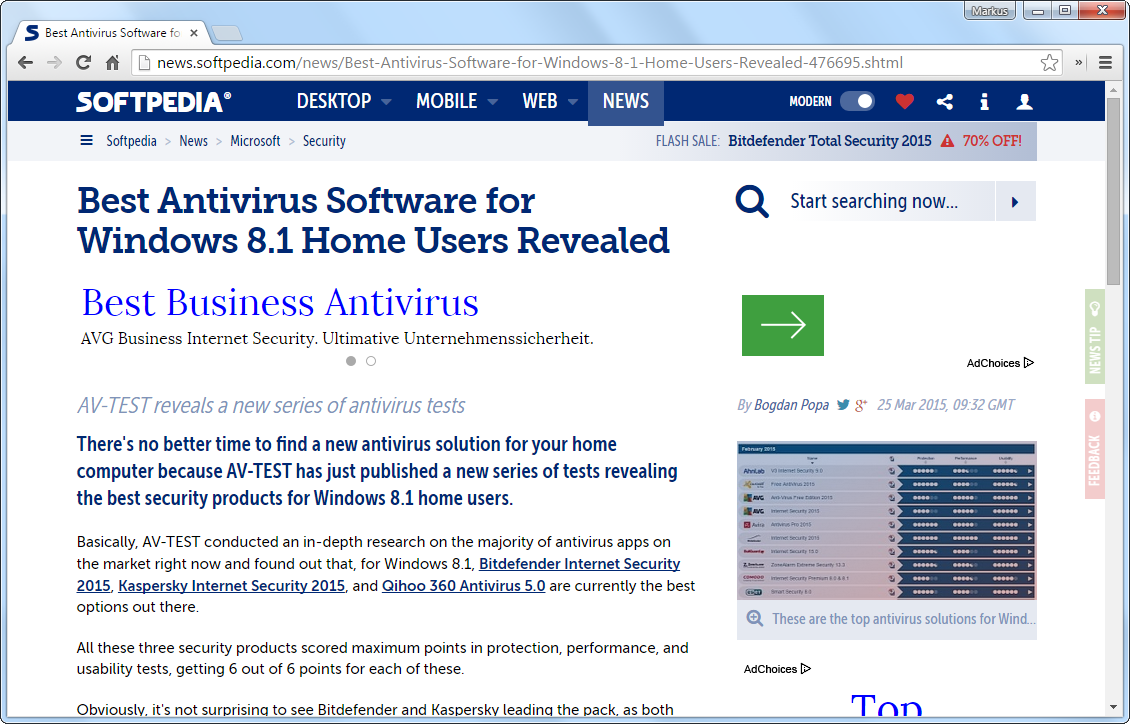1130x724 pixels.
Task: Open author's Twitter profile icon
Action: pos(843,405)
